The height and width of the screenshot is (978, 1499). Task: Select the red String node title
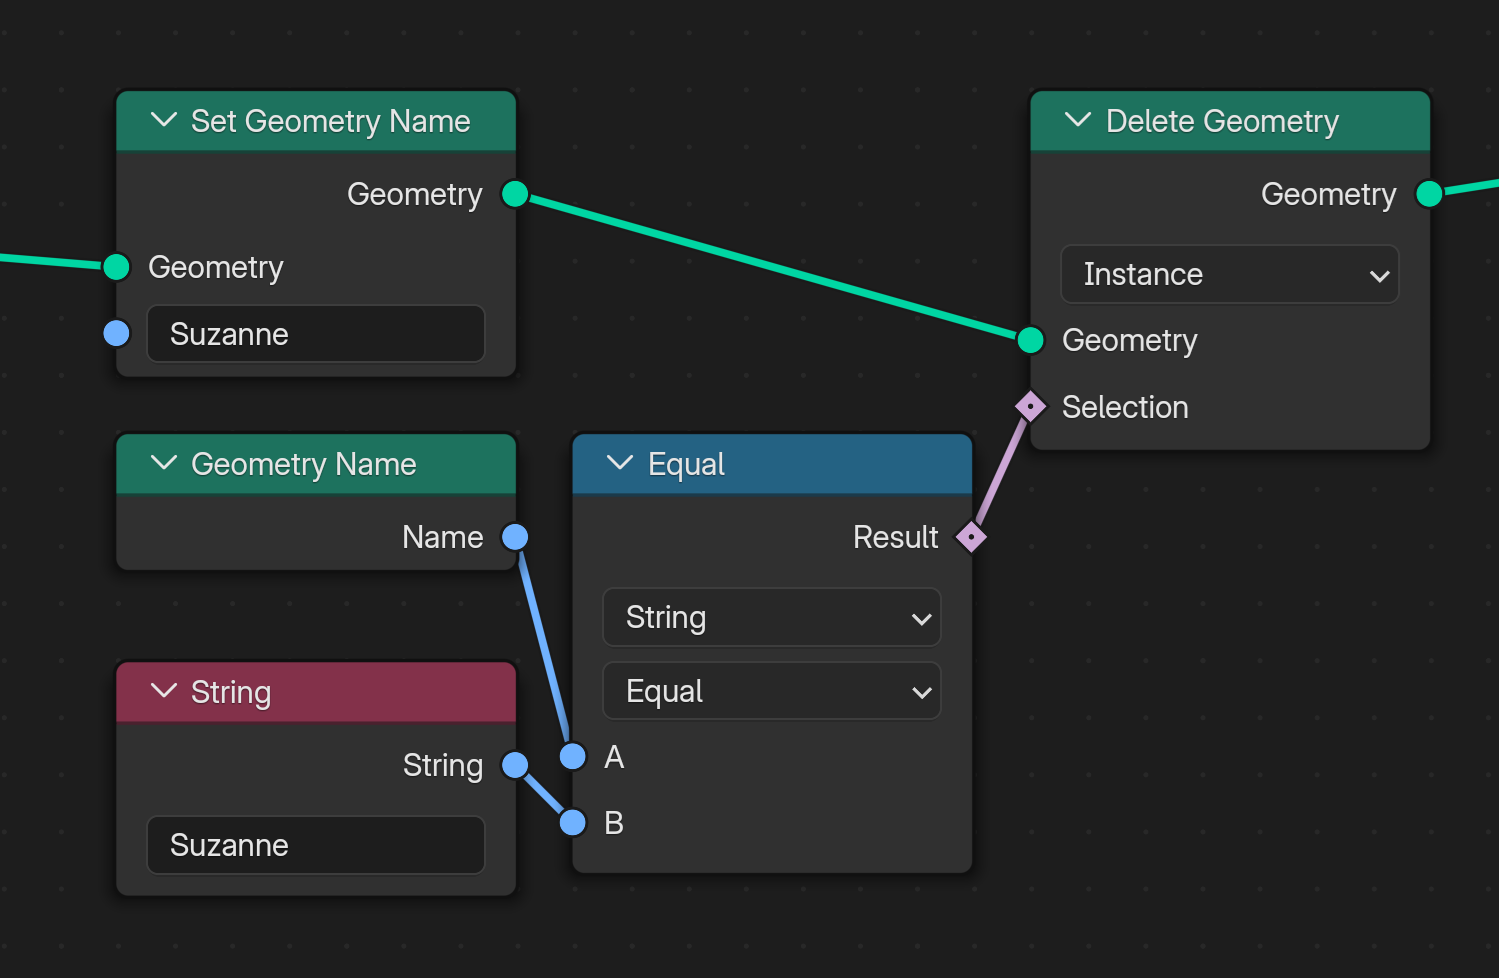[x=231, y=692]
